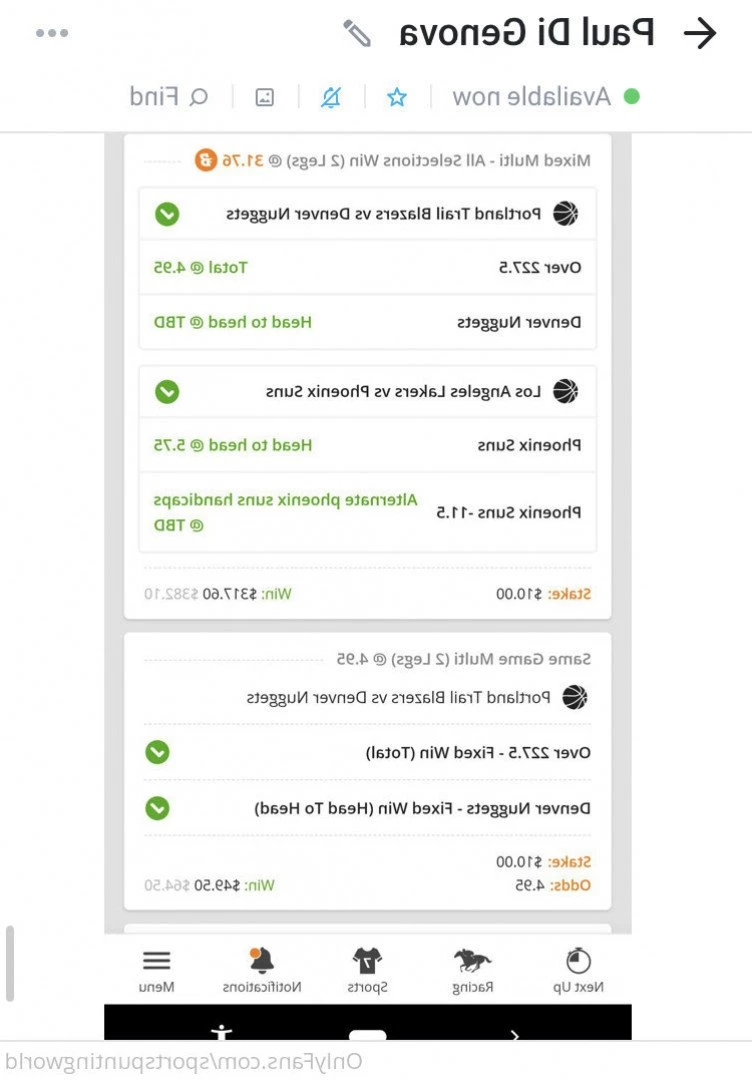Click the pencil edit icon near the name

pyautogui.click(x=357, y=33)
